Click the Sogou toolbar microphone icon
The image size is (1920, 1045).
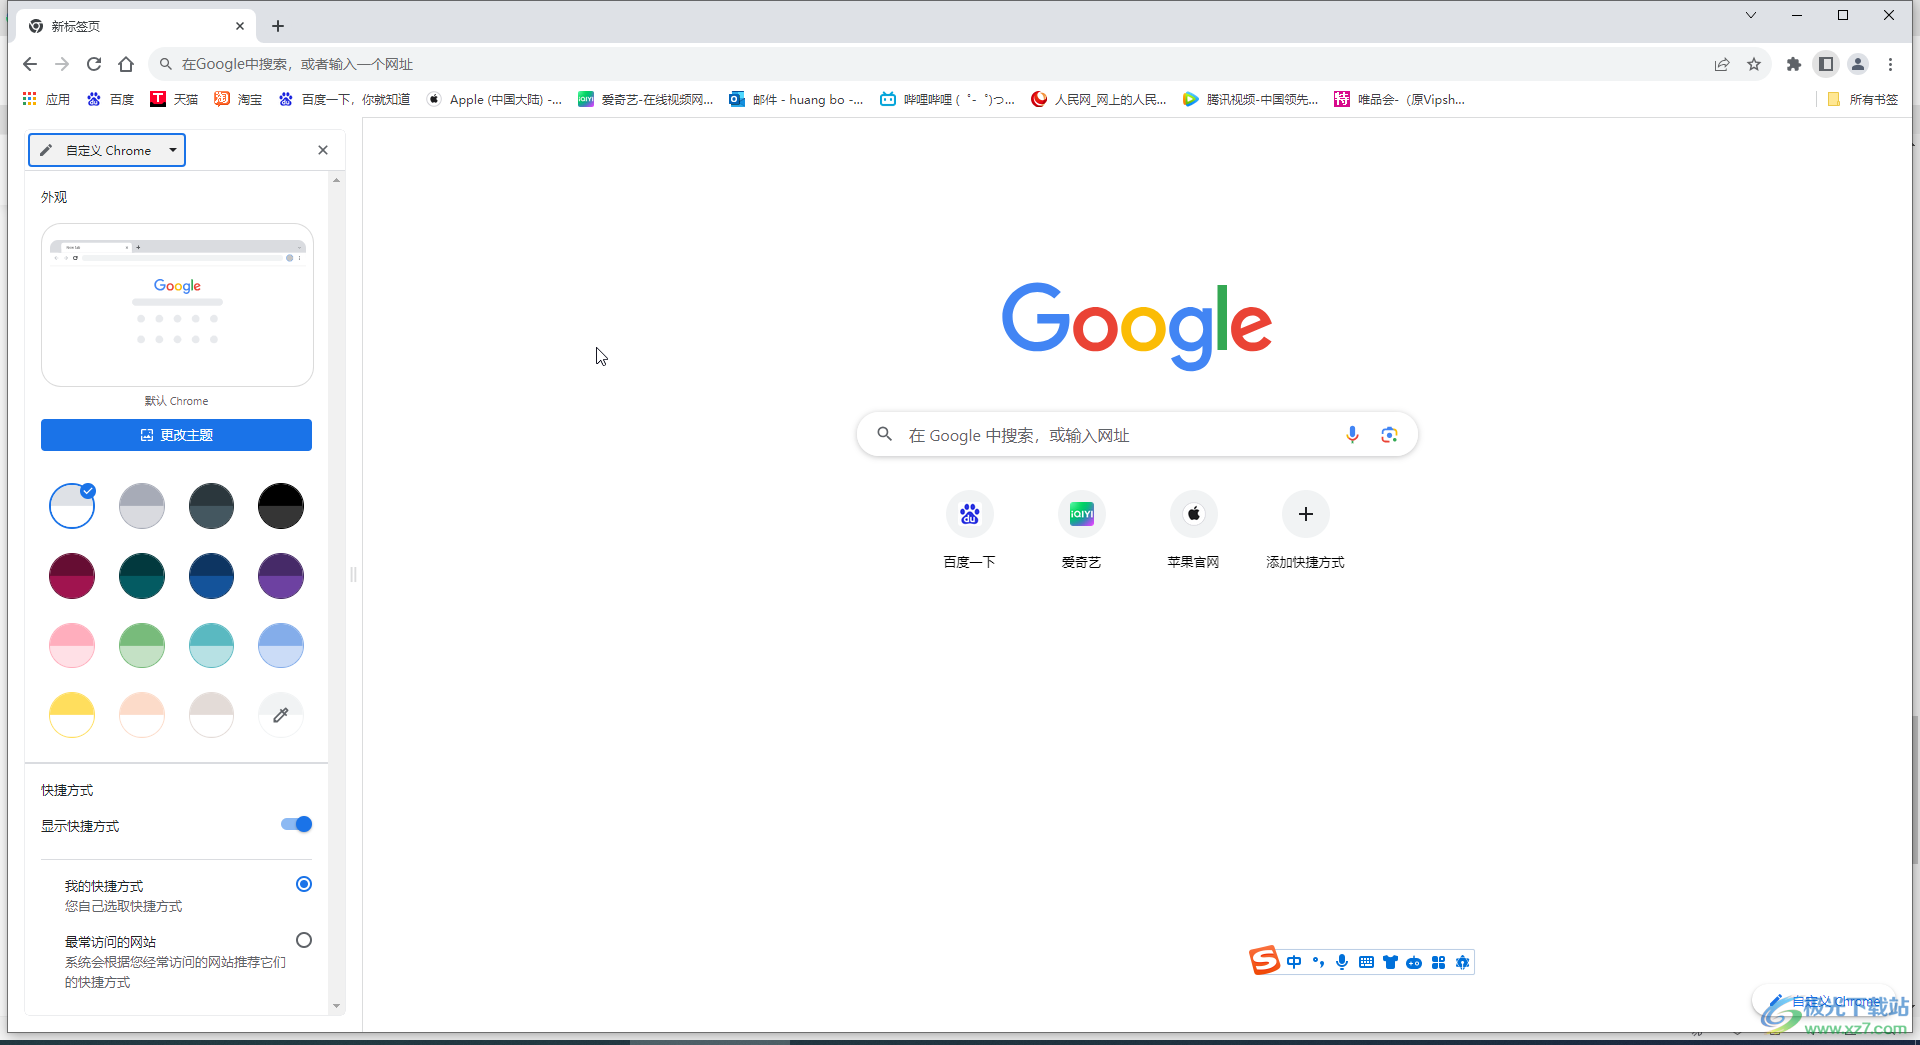pos(1342,962)
